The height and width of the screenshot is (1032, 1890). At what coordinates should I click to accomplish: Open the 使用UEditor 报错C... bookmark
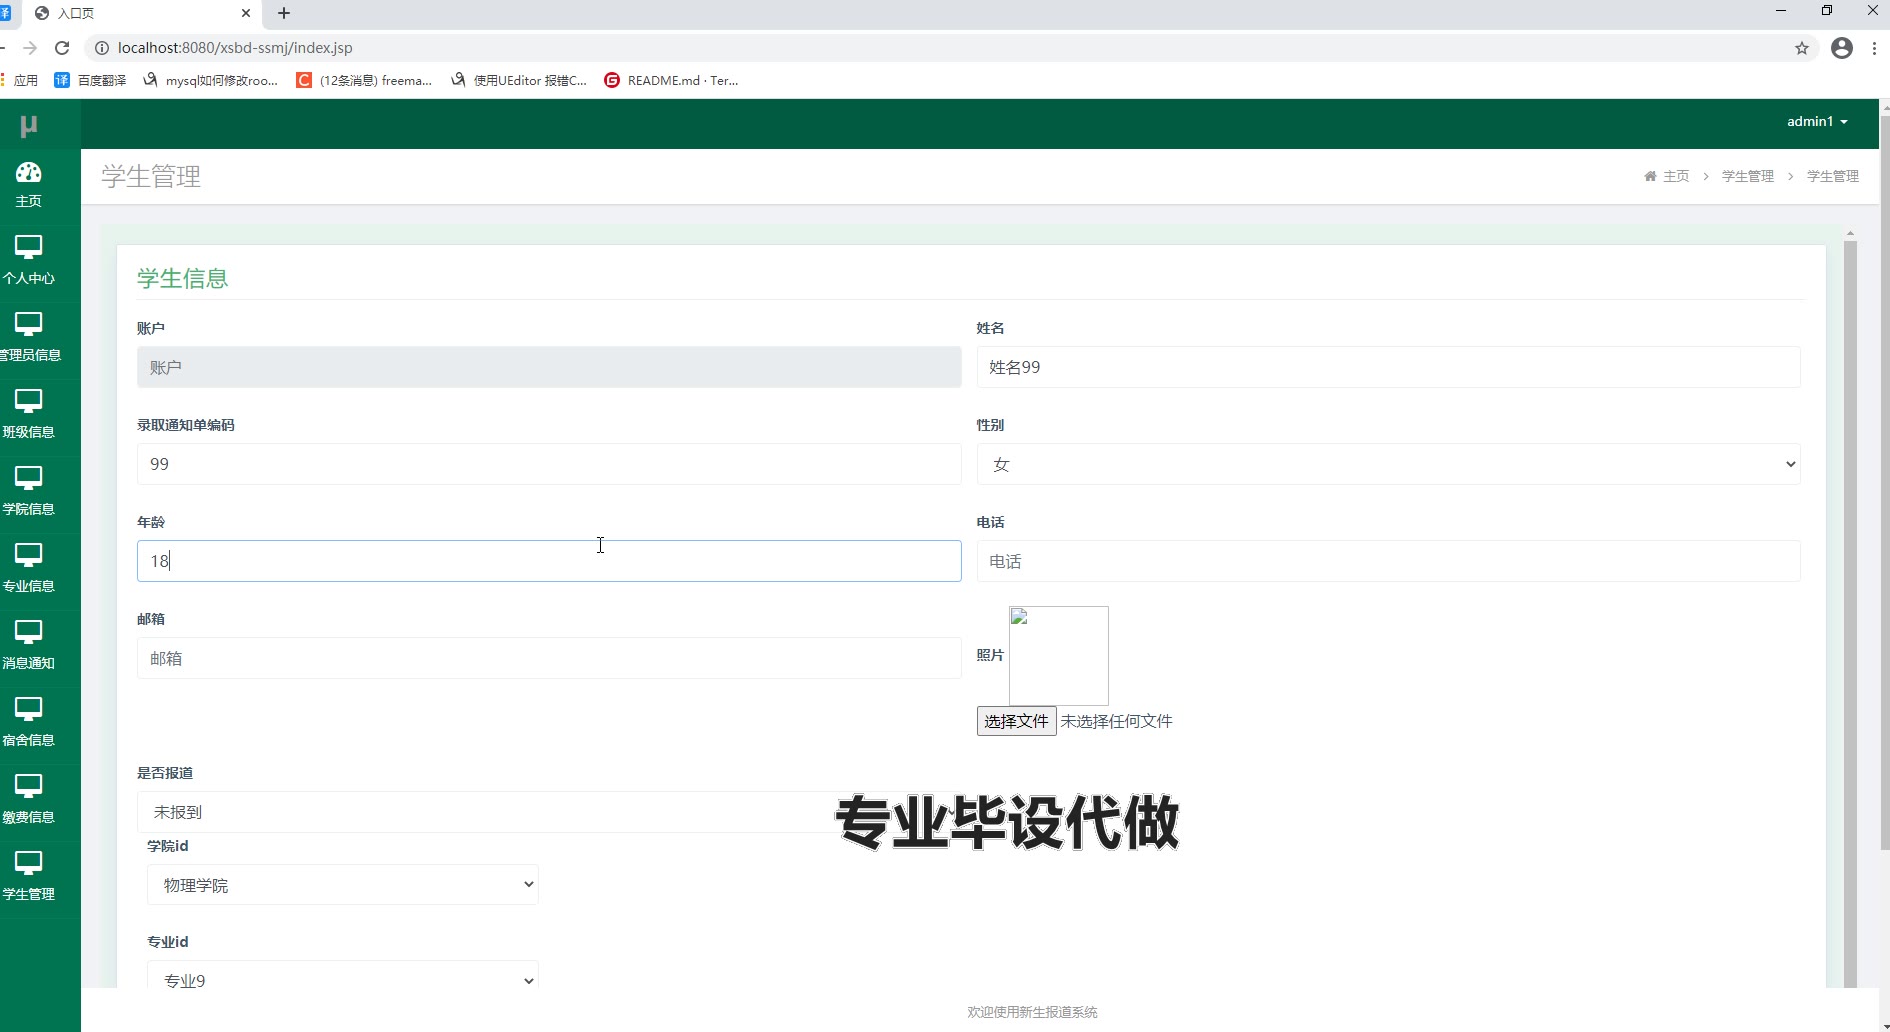point(519,80)
